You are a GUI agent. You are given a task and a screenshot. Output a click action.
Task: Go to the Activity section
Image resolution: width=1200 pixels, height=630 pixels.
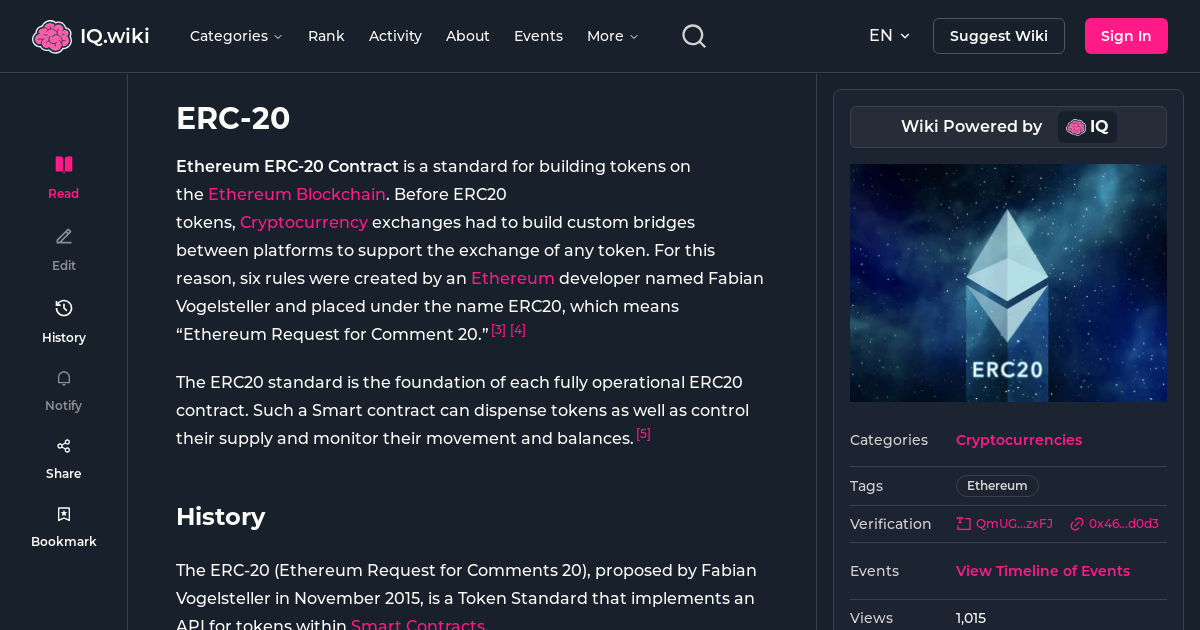[x=395, y=36]
